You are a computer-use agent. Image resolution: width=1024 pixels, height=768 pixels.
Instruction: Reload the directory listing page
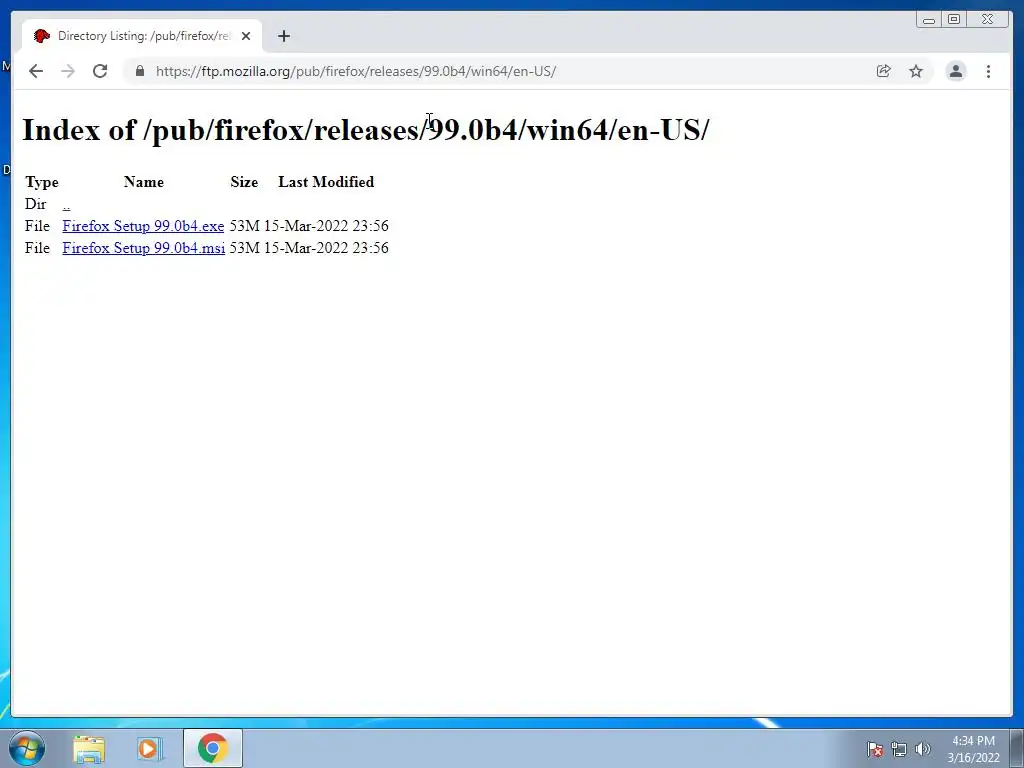100,71
